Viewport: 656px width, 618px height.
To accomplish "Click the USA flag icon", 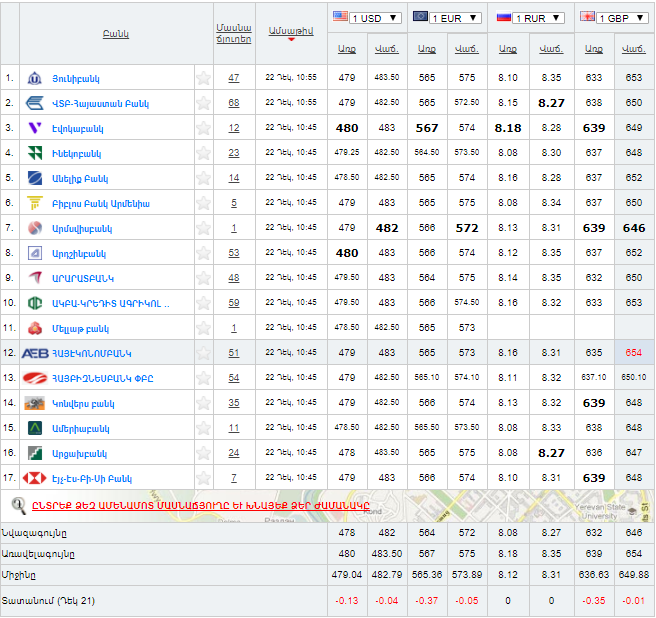I will pyautogui.click(x=340, y=16).
